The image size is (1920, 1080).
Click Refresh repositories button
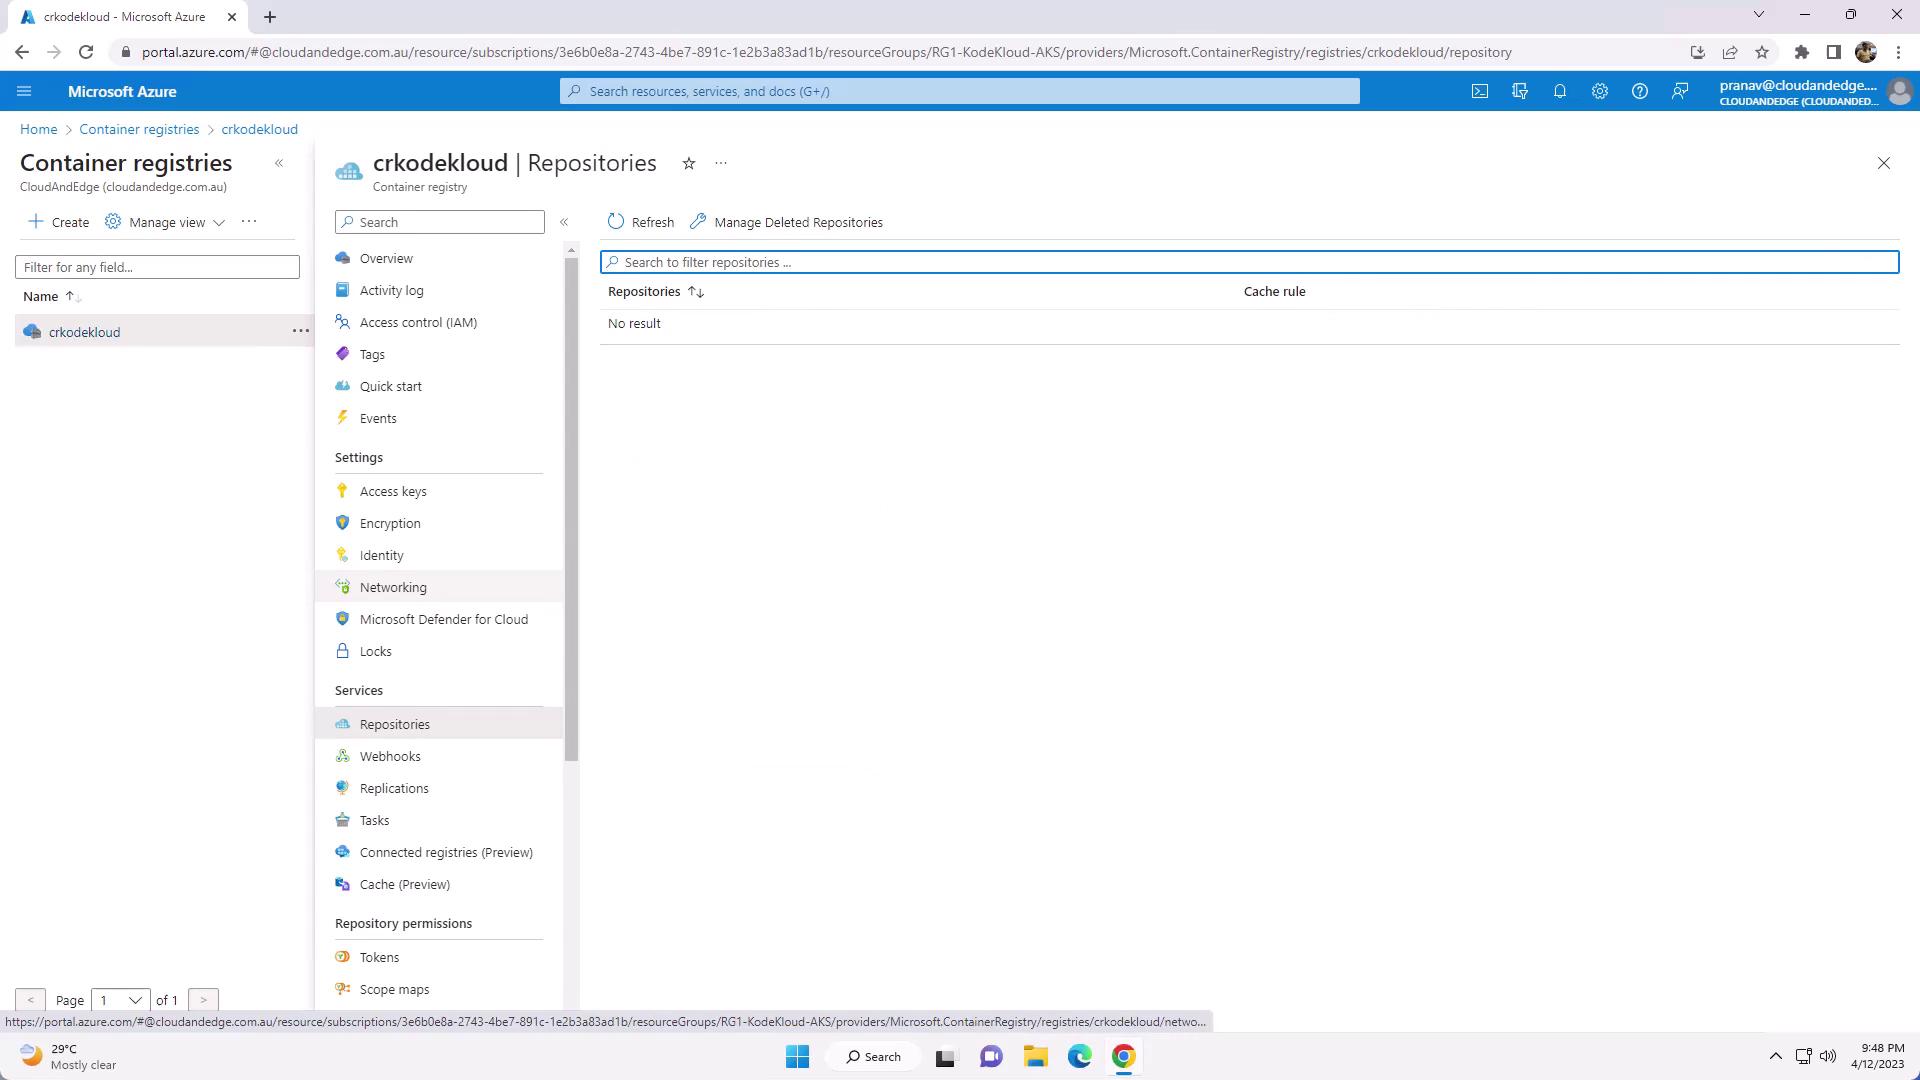coord(641,222)
